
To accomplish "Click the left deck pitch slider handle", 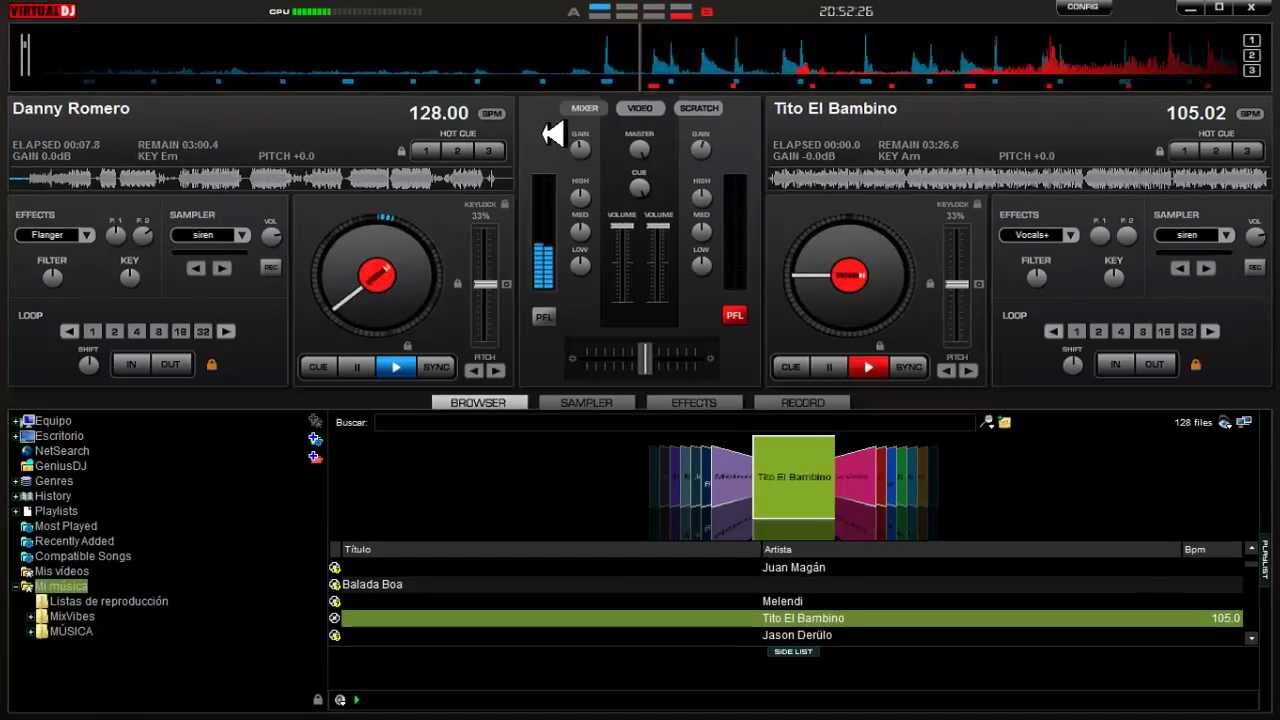I will tap(485, 285).
